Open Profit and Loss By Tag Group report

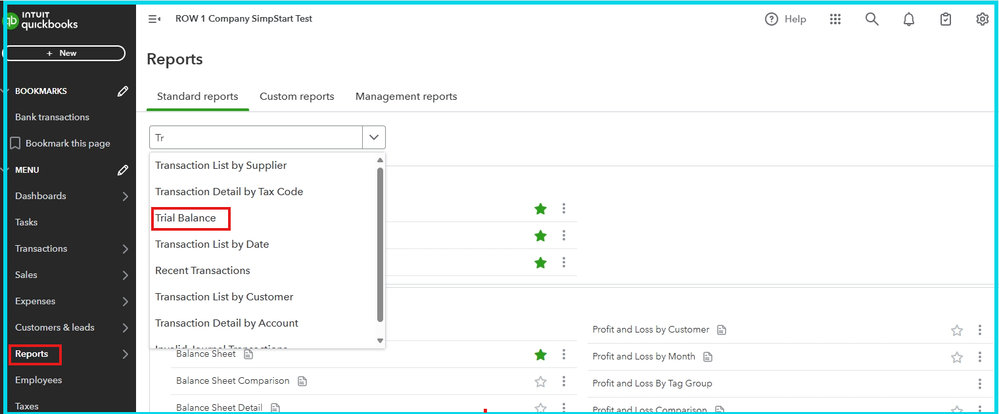tap(652, 383)
